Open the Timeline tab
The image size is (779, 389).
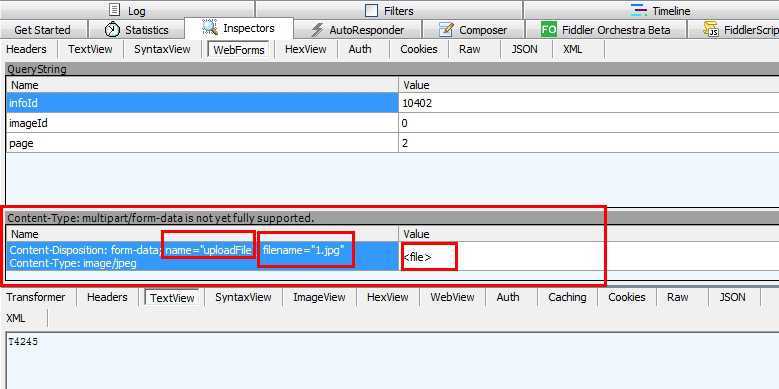[651, 10]
